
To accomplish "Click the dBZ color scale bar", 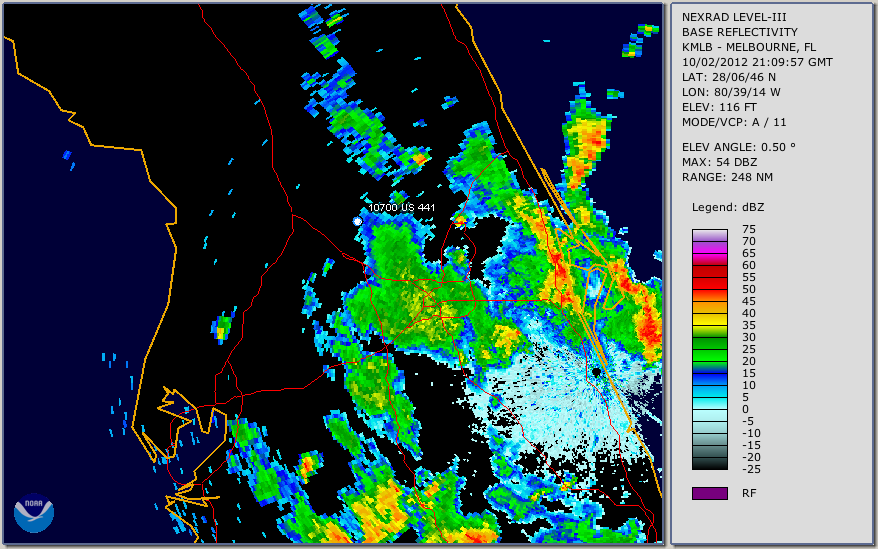I will click(709, 349).
